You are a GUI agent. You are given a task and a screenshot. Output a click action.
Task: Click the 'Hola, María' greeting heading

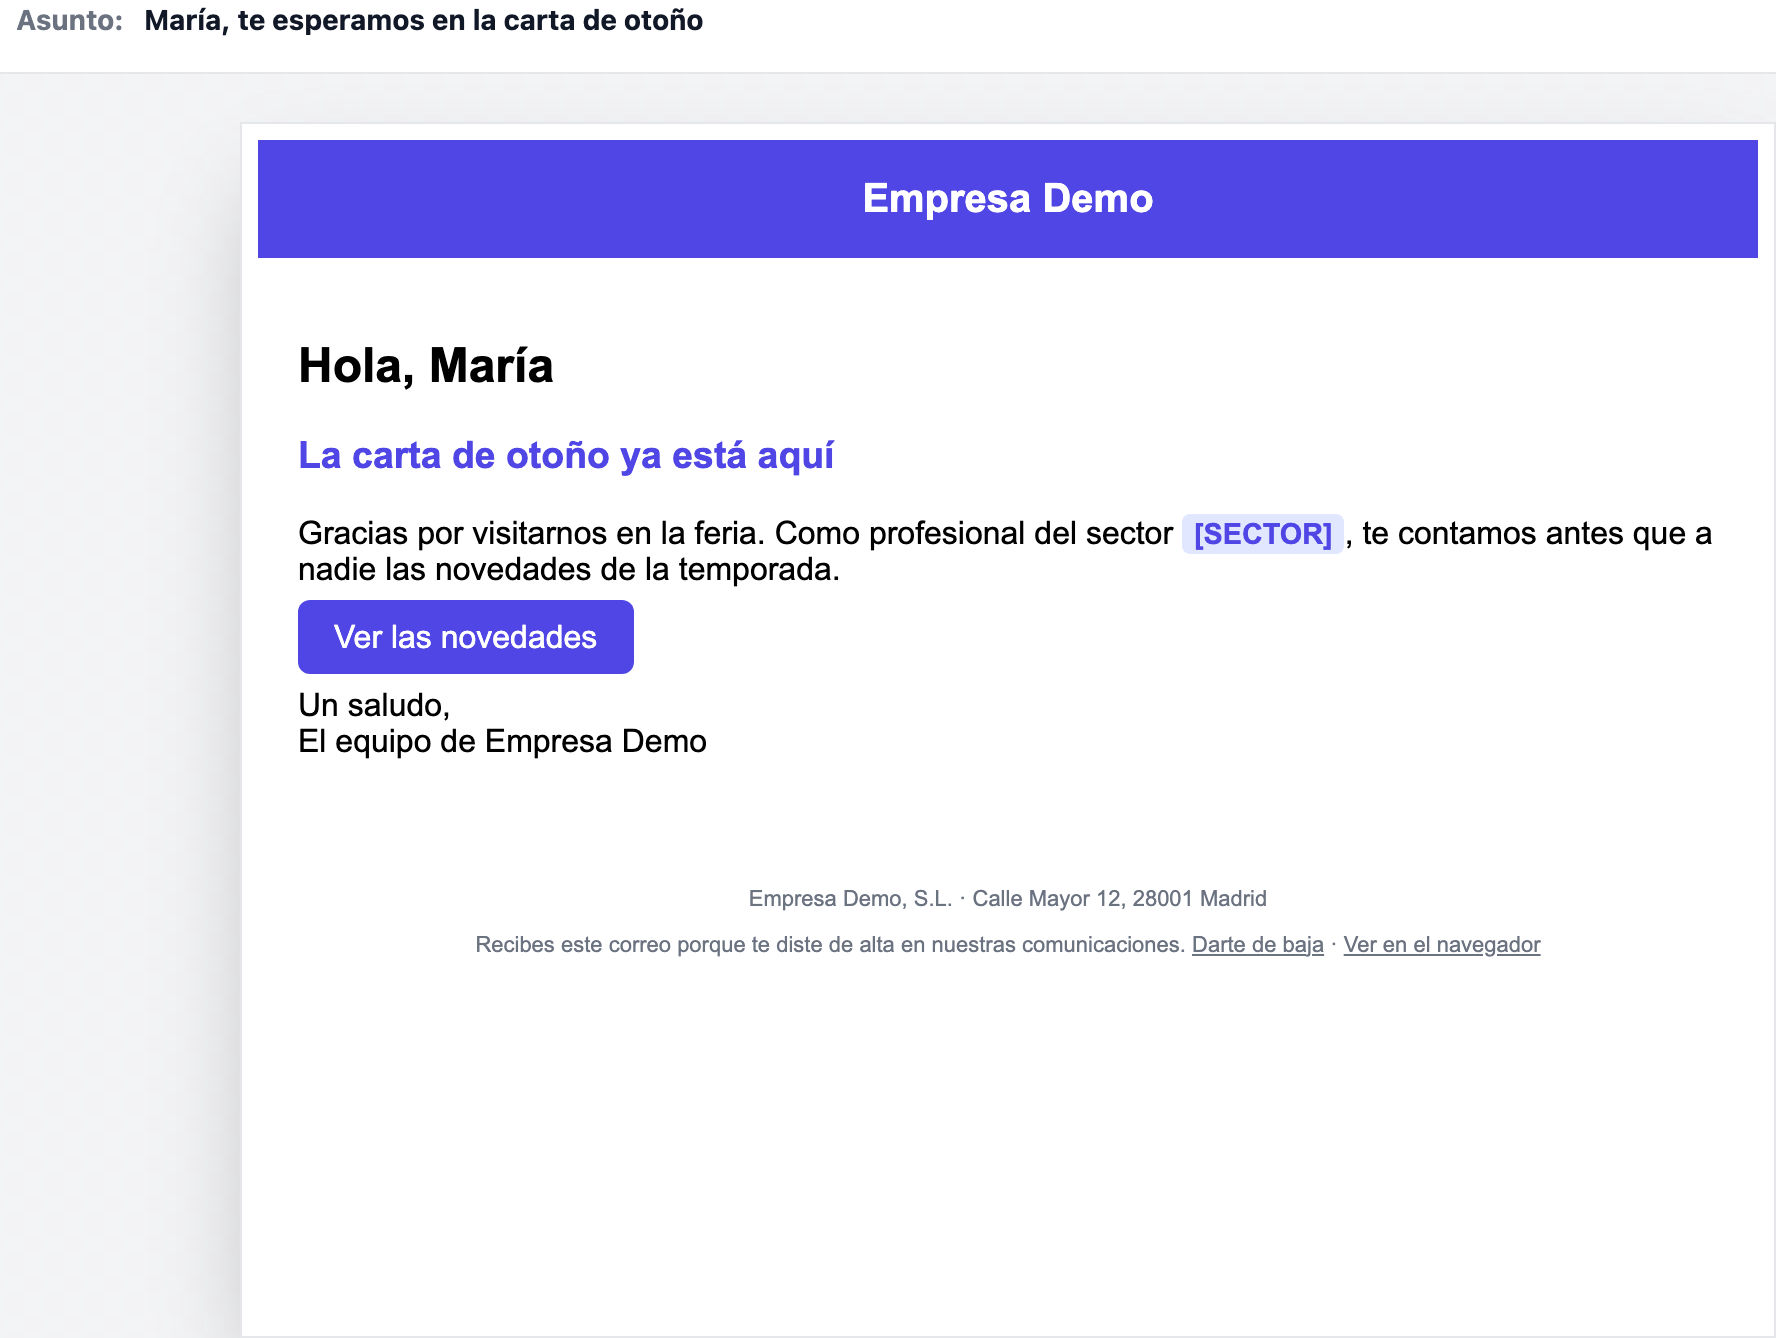426,366
